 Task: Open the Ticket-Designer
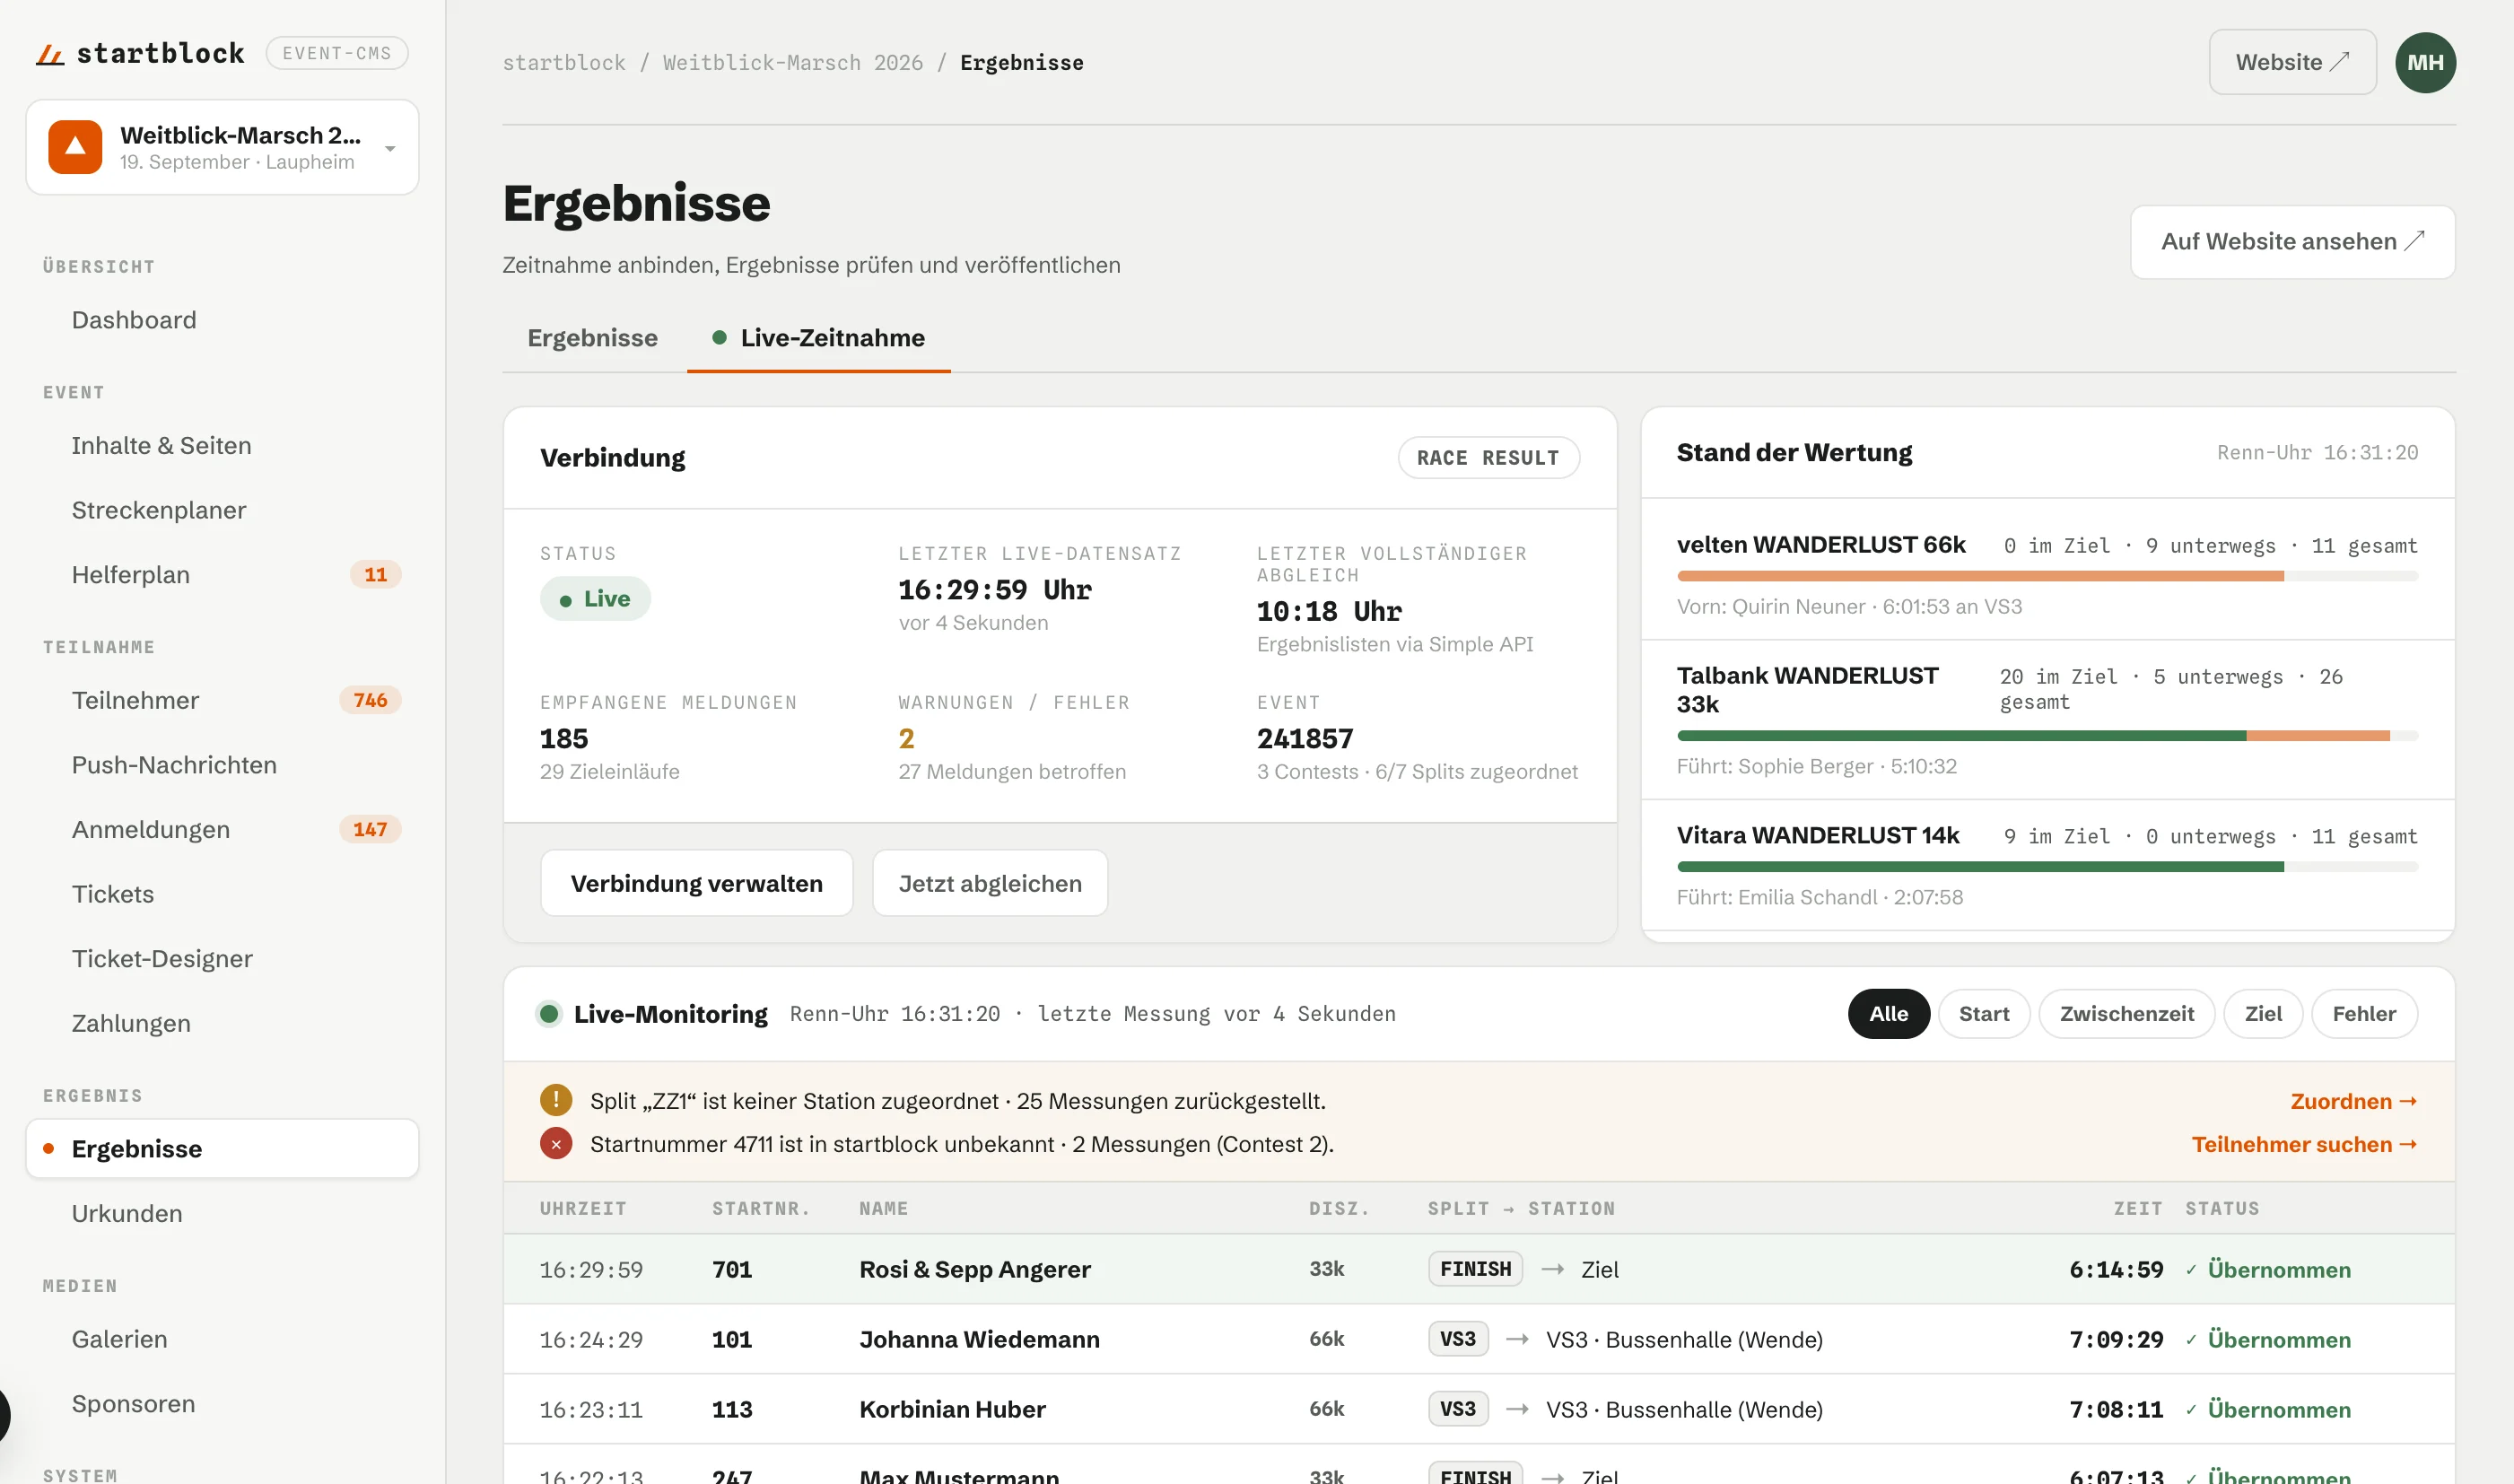point(222,958)
